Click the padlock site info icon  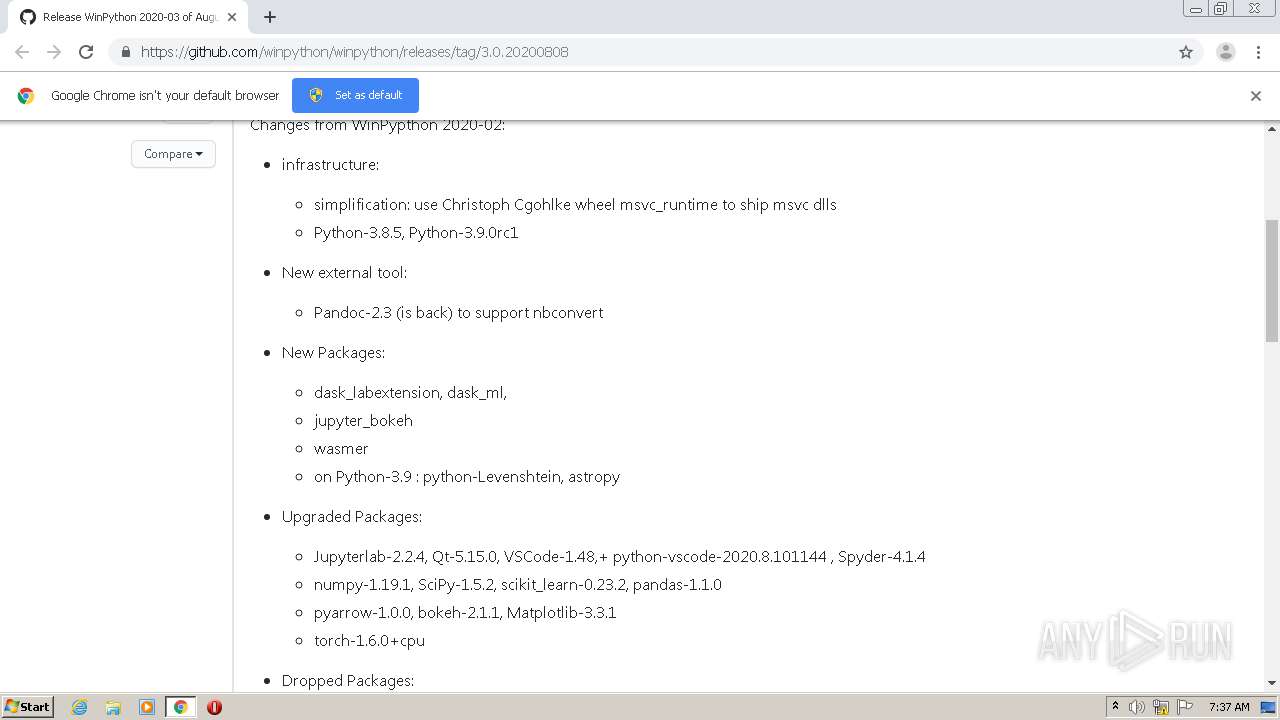[x=125, y=52]
